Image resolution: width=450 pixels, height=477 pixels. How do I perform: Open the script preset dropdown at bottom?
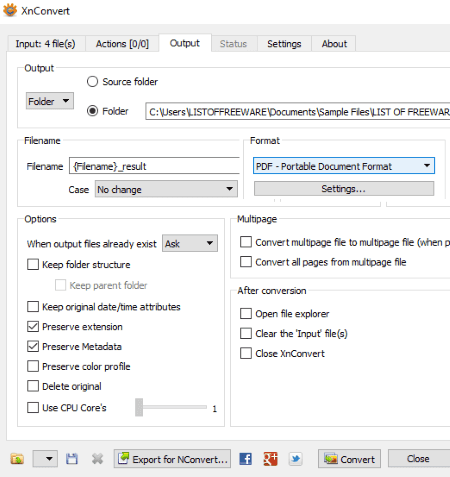click(45, 459)
